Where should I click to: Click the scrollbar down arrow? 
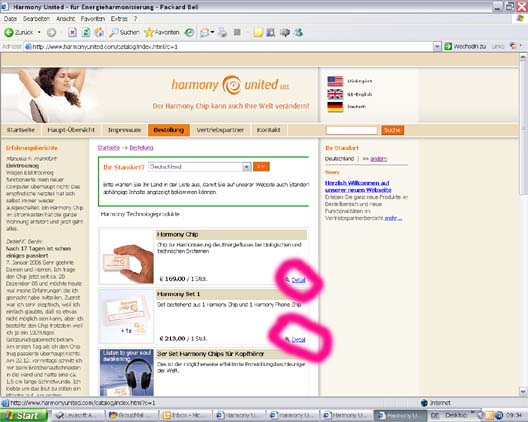coord(523,391)
